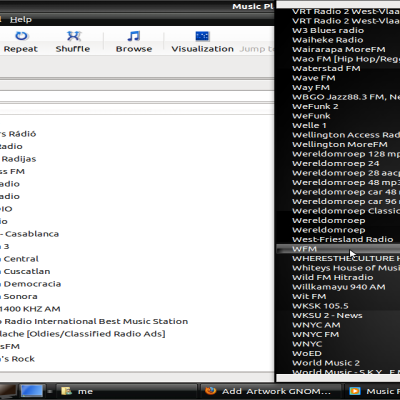The width and height of the screenshot is (400, 400).
Task: Select the Sonora entry in main list
Action: point(20,296)
